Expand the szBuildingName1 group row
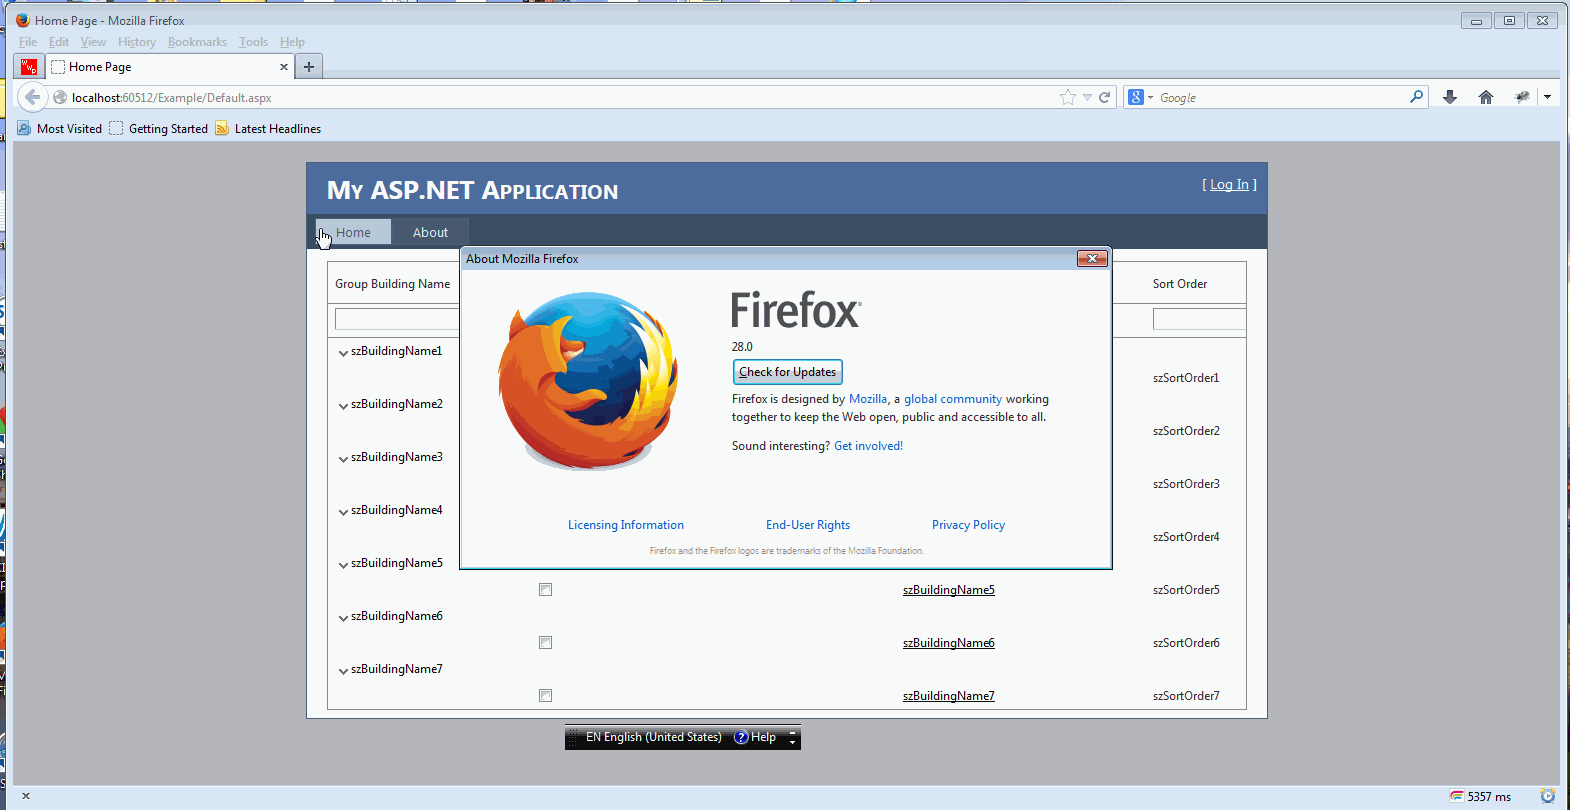 pyautogui.click(x=343, y=352)
